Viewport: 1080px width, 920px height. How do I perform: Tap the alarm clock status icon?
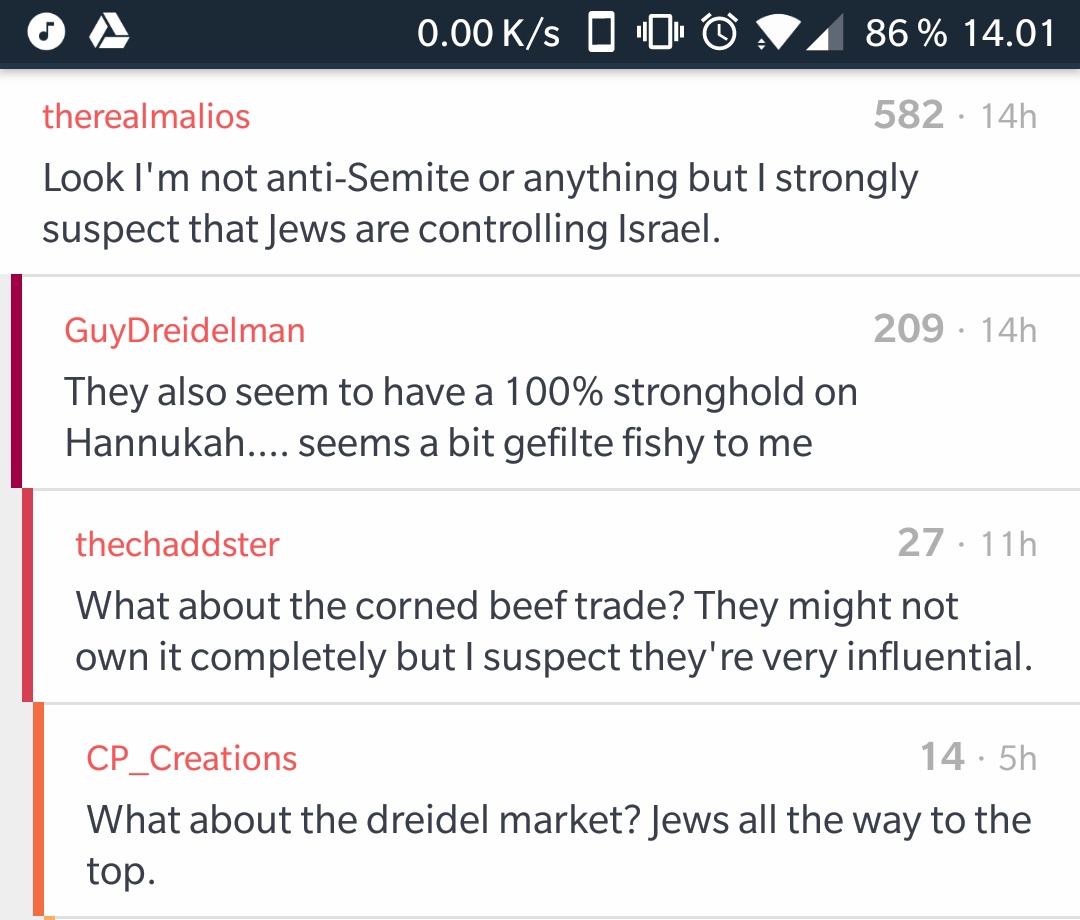tap(718, 34)
